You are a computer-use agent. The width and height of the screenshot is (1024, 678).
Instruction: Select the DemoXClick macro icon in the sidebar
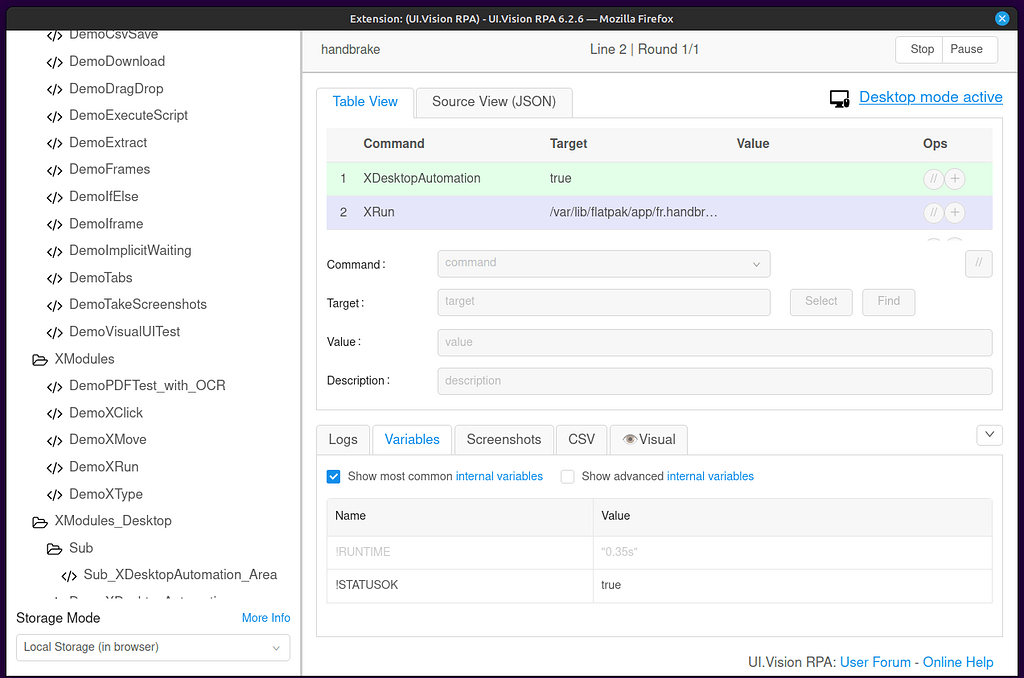click(x=56, y=412)
